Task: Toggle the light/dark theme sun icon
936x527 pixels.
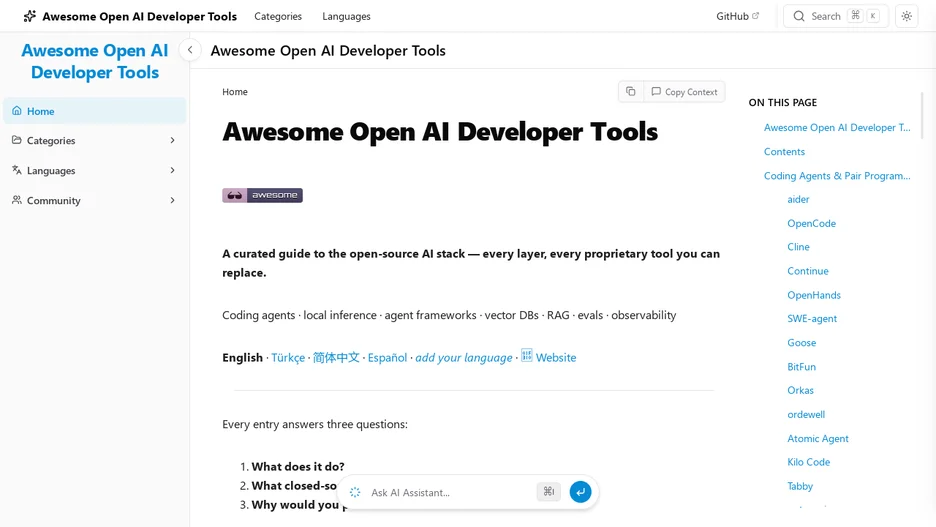Action: point(906,16)
